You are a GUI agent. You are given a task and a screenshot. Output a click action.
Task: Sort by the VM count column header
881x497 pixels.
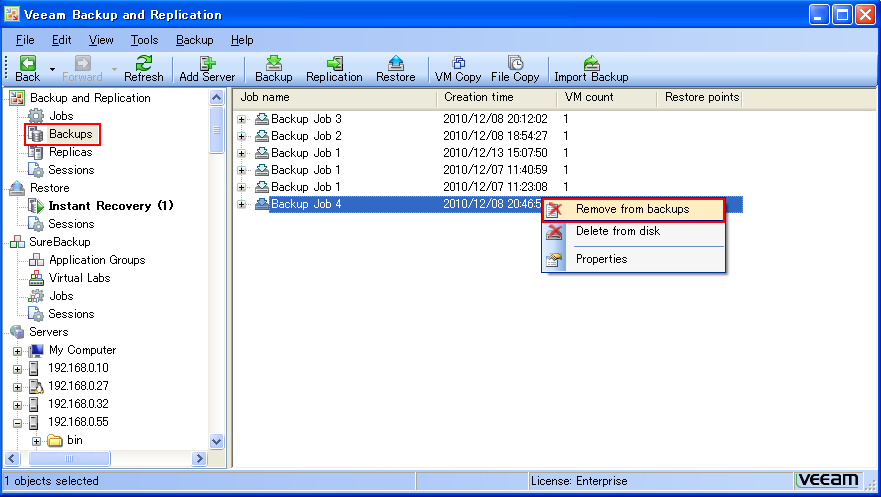click(x=607, y=97)
